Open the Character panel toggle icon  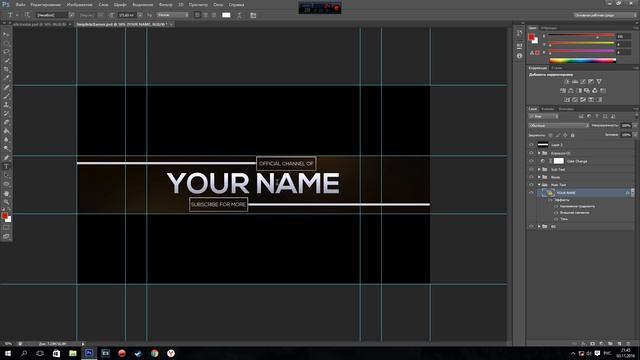(x=253, y=15)
